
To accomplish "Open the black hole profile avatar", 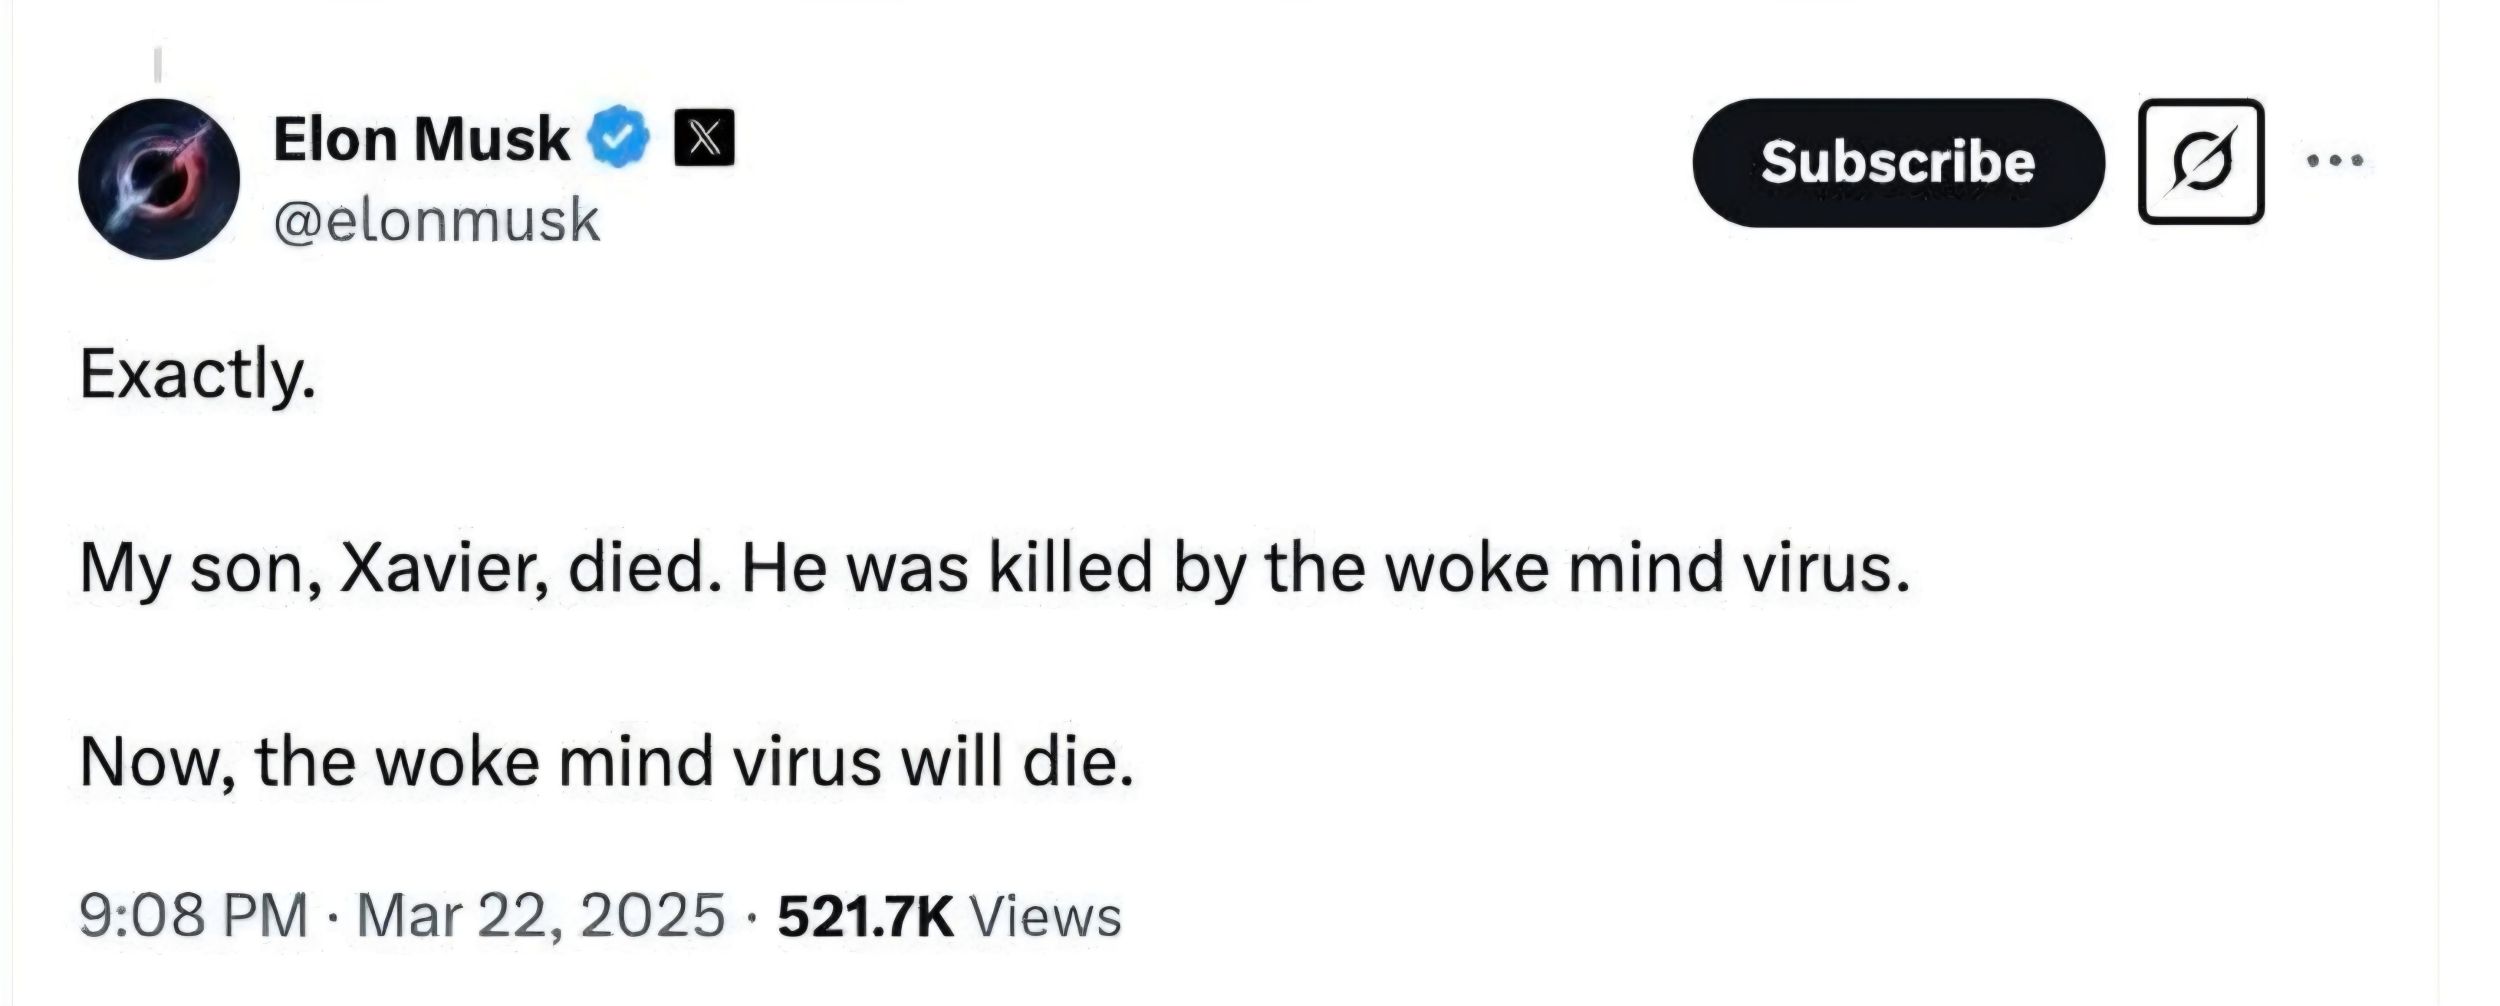I will tap(159, 179).
